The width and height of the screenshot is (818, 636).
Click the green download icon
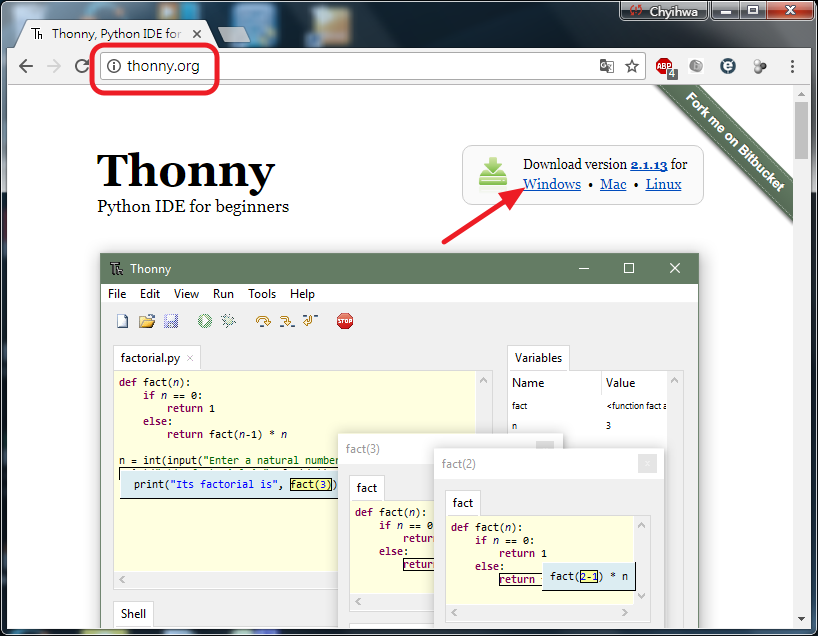click(x=492, y=173)
